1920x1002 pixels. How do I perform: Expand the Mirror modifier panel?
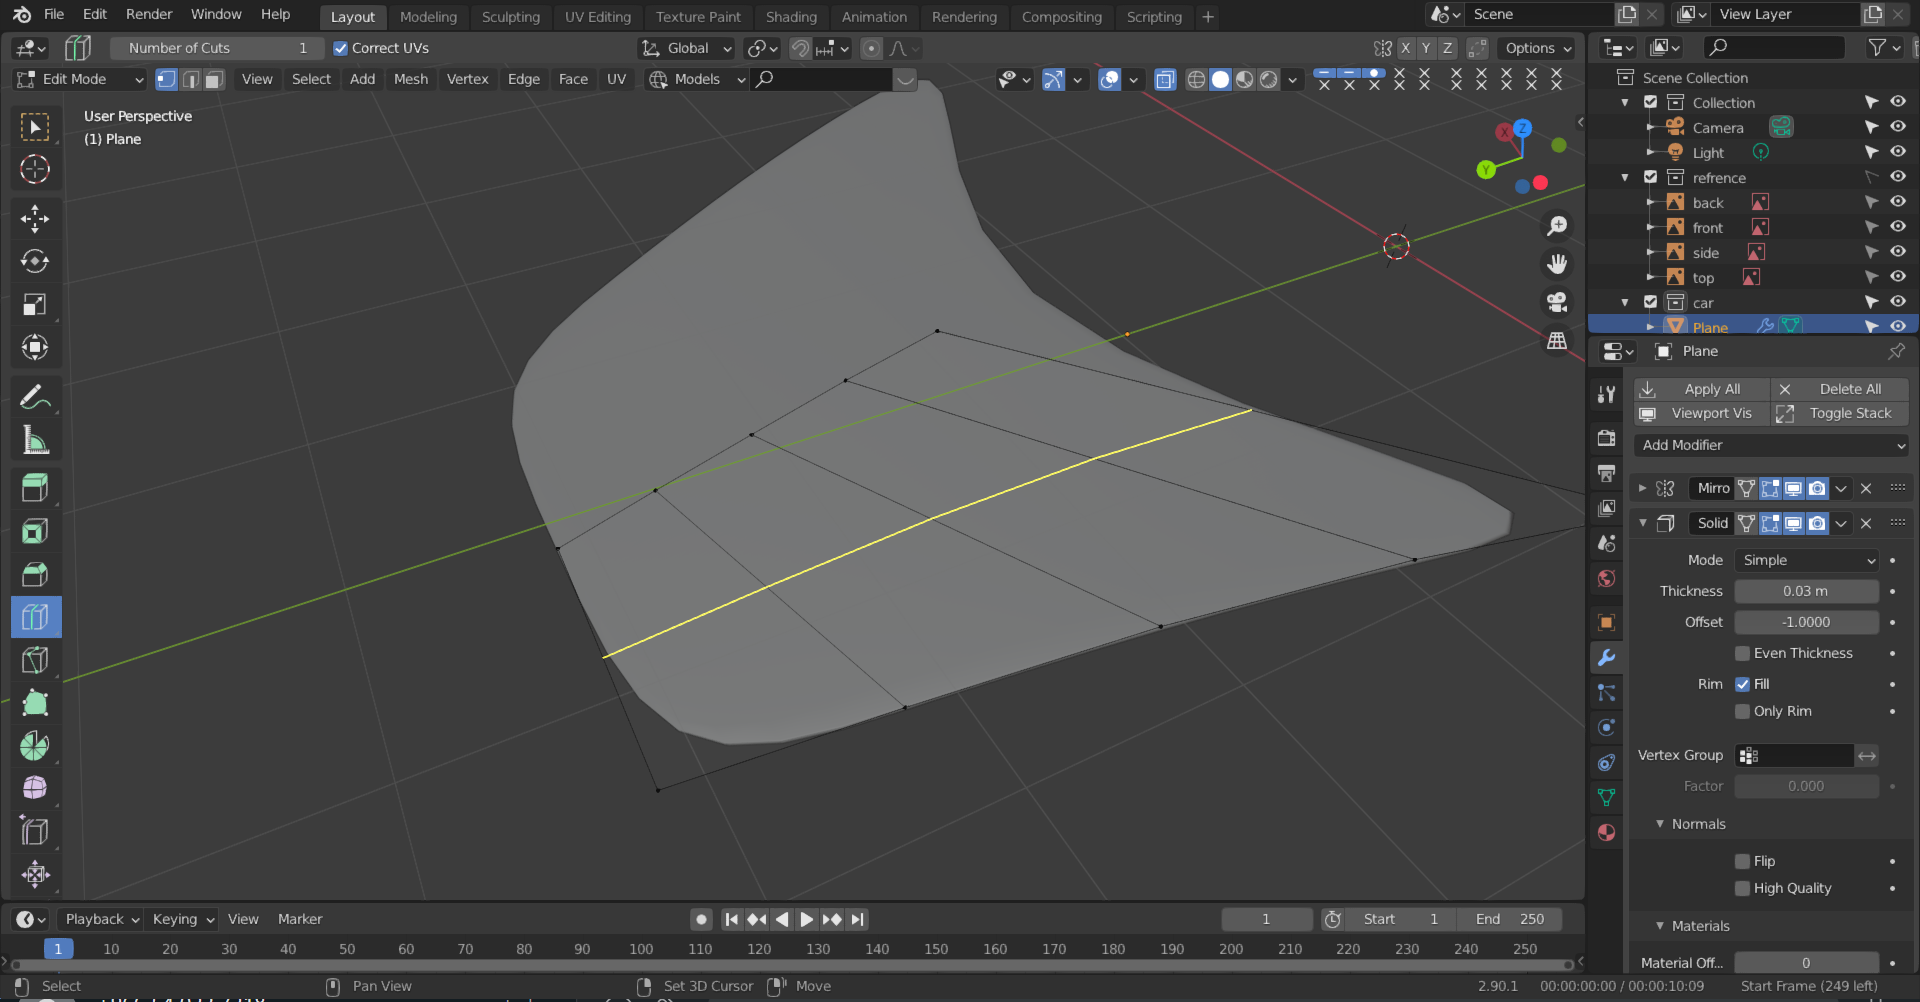click(1642, 488)
